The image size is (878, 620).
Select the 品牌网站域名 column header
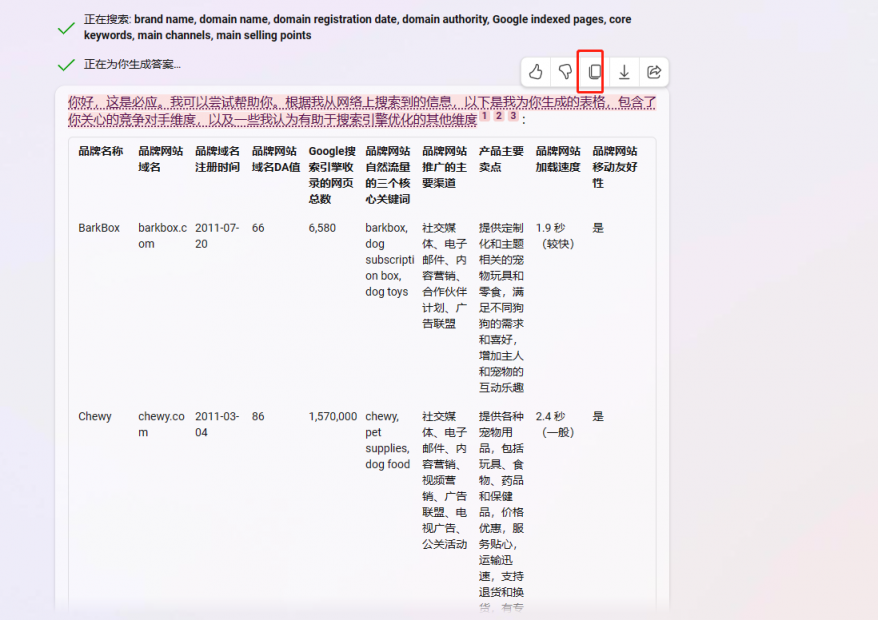161,159
